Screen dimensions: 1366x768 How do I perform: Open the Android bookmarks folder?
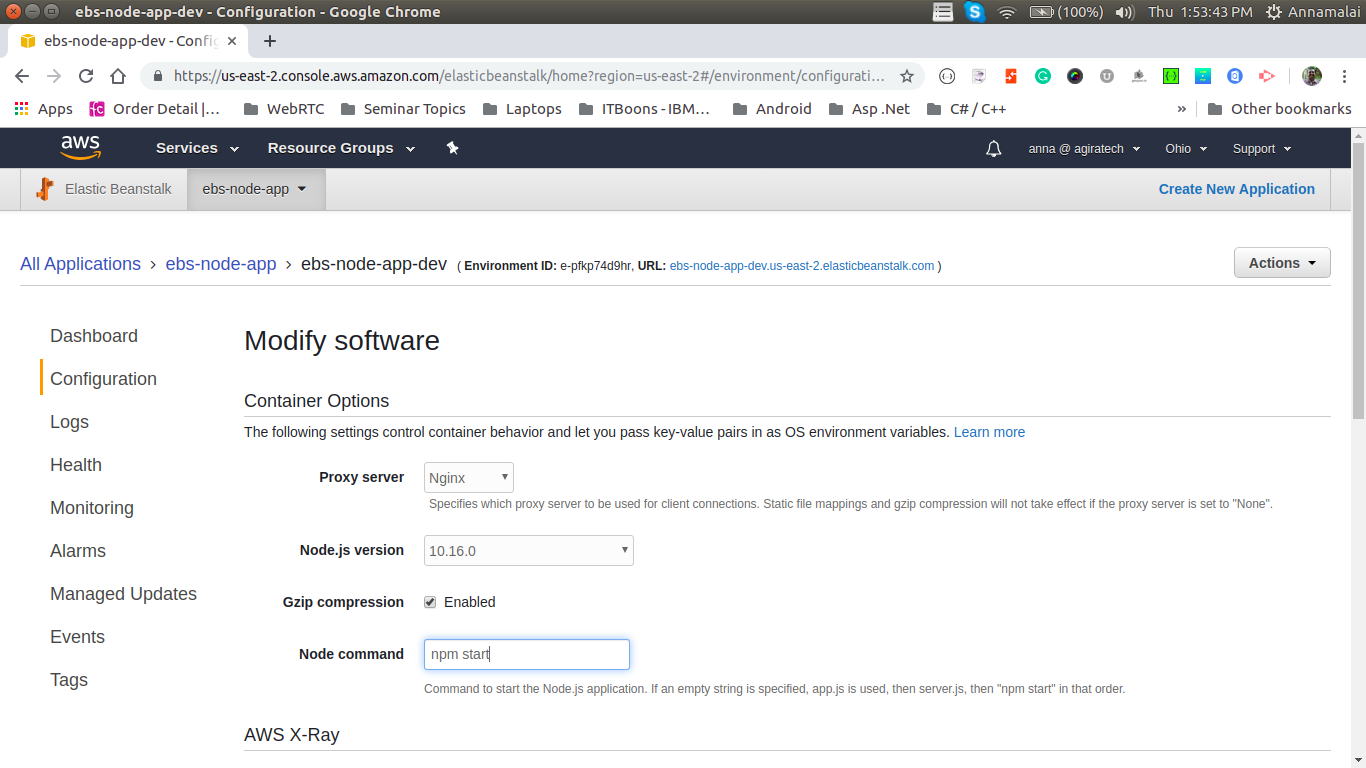point(772,109)
